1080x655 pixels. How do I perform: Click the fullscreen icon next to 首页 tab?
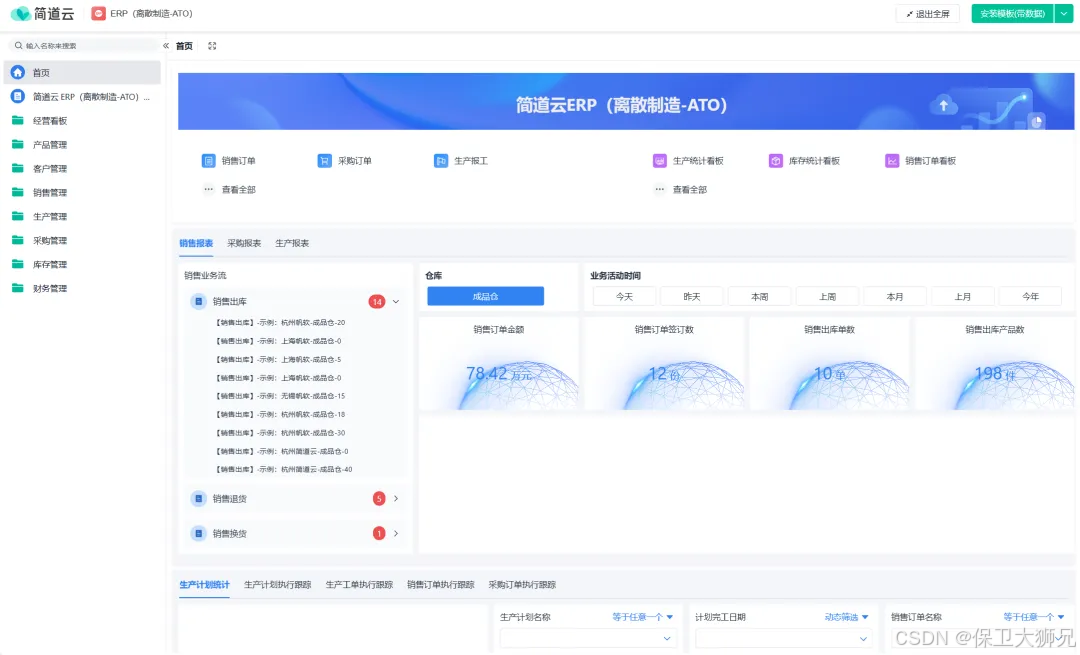pyautogui.click(x=212, y=46)
